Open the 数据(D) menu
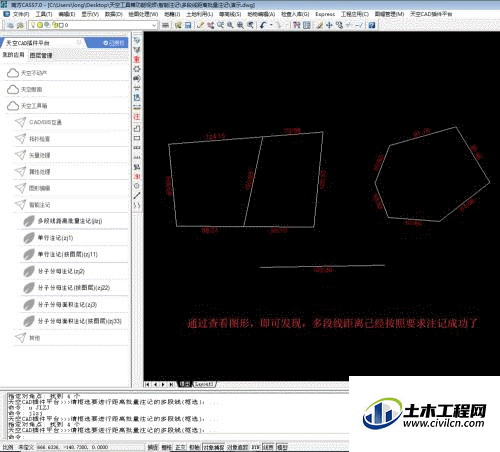The height and width of the screenshot is (452, 500). click(114, 14)
